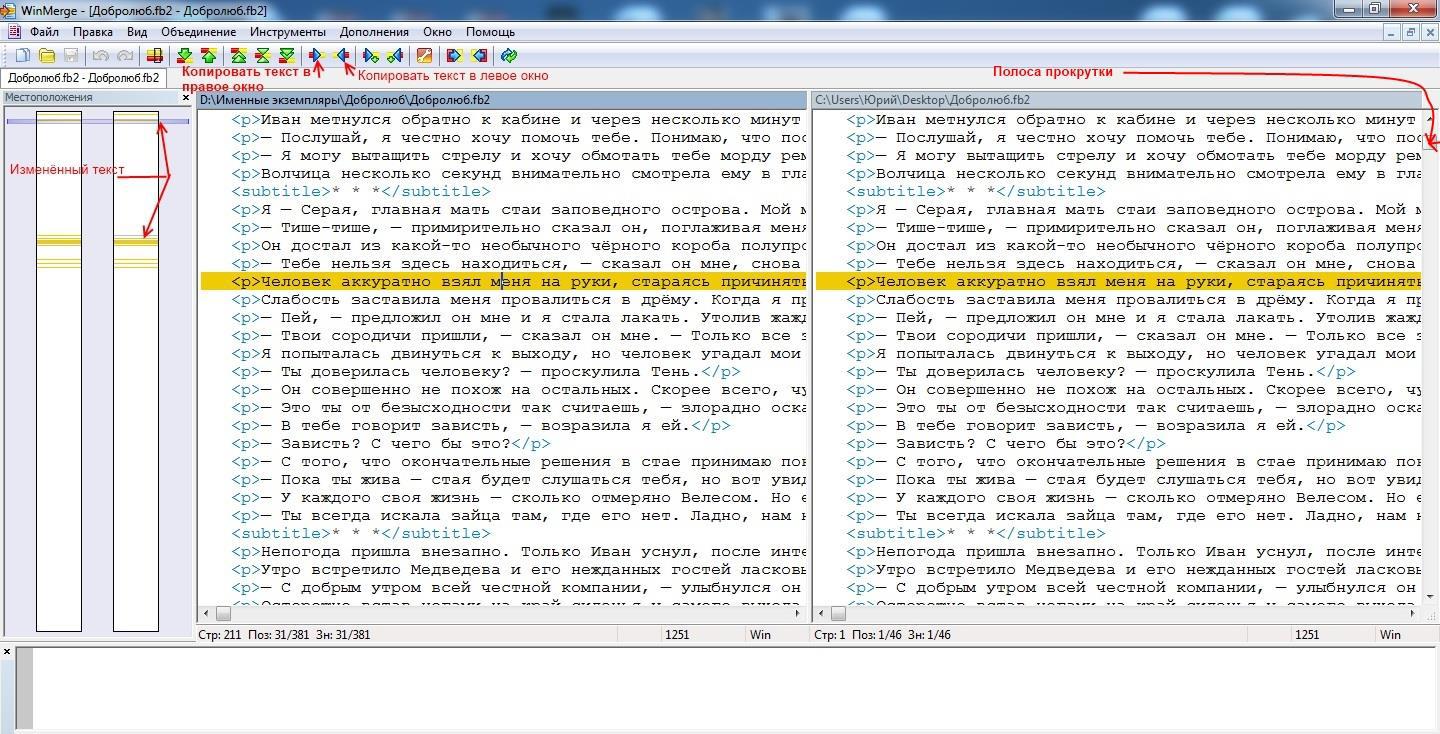Click the current difference toolbar icon
The height and width of the screenshot is (734, 1440).
(x=262, y=56)
